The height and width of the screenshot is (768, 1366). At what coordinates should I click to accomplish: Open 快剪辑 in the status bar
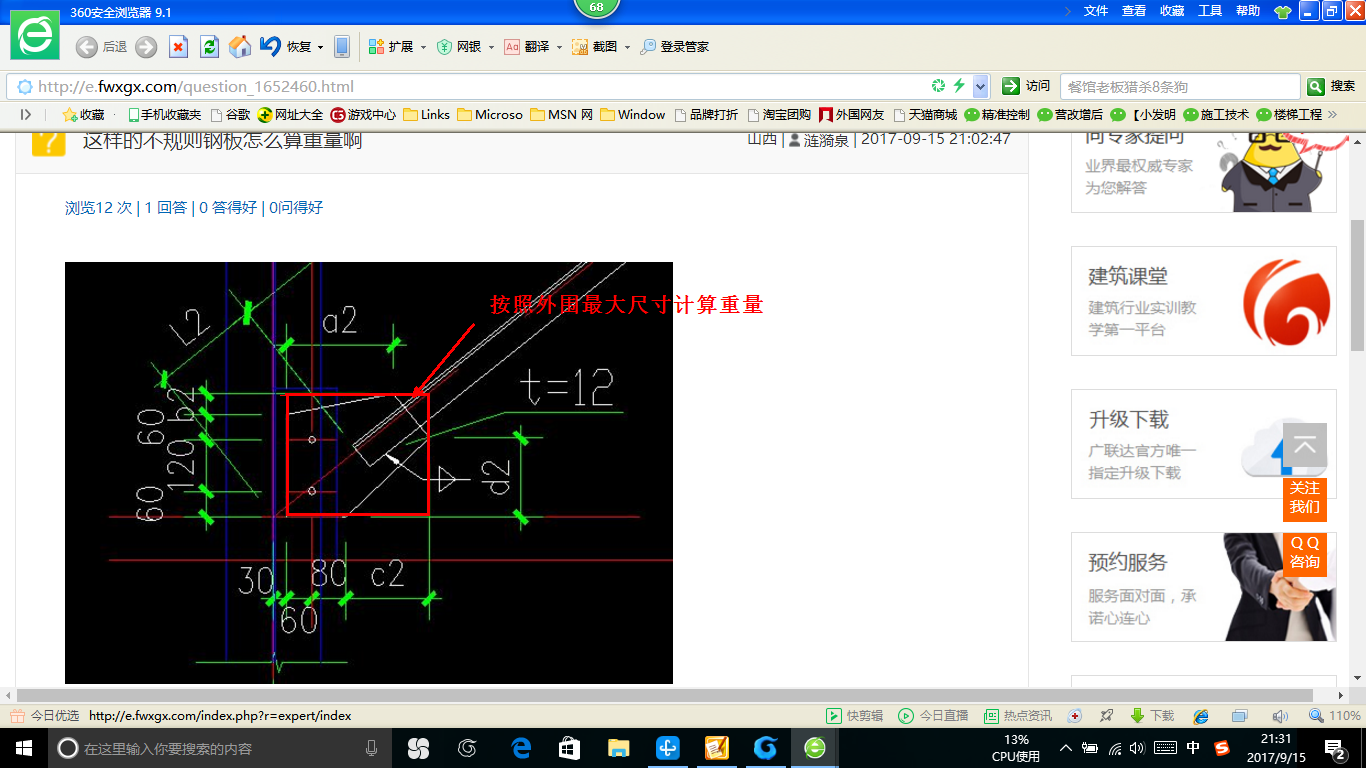coord(854,716)
